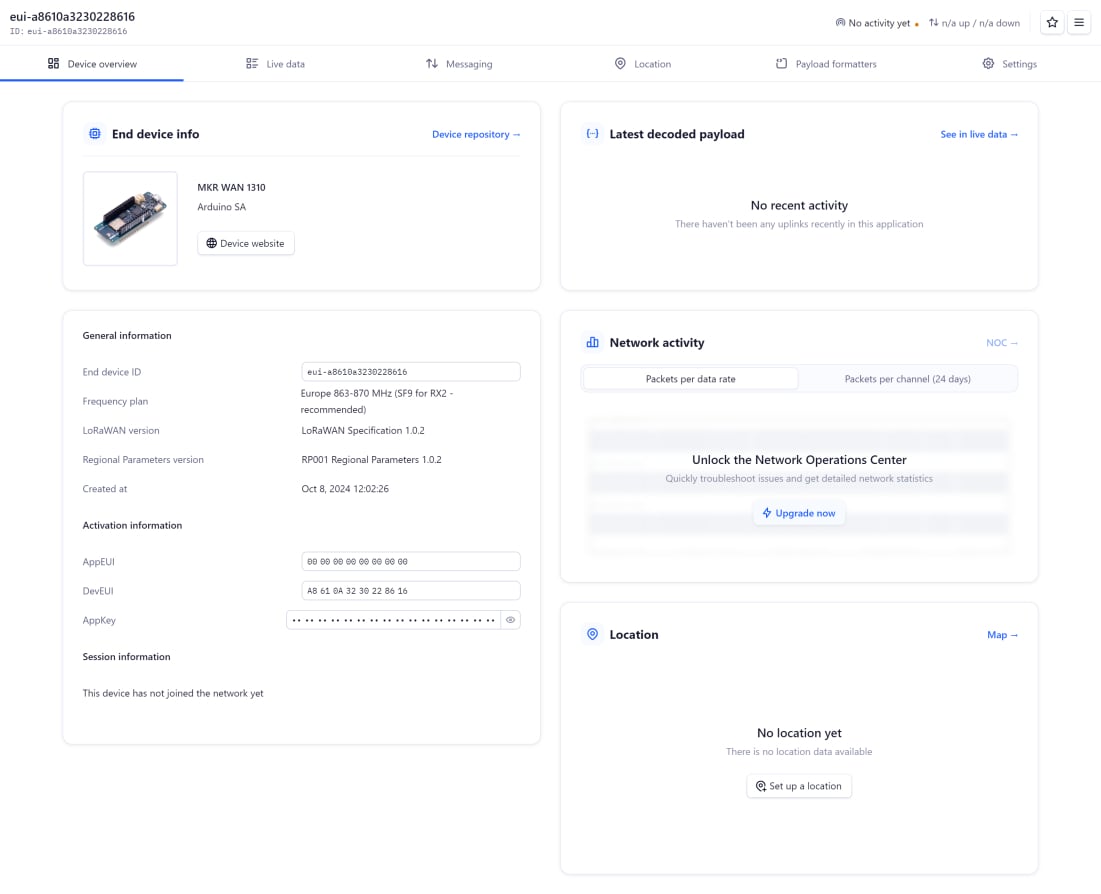The height and width of the screenshot is (894, 1101).
Task: Open the Device repository link
Action: click(x=476, y=133)
